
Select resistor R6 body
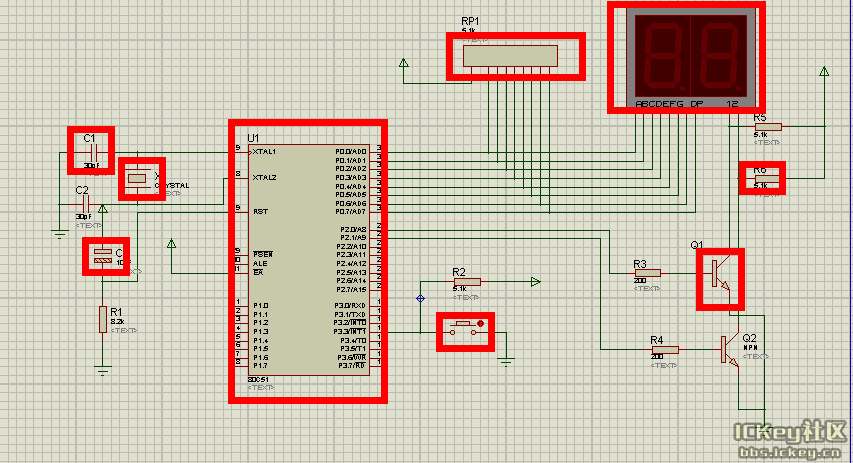(768, 178)
